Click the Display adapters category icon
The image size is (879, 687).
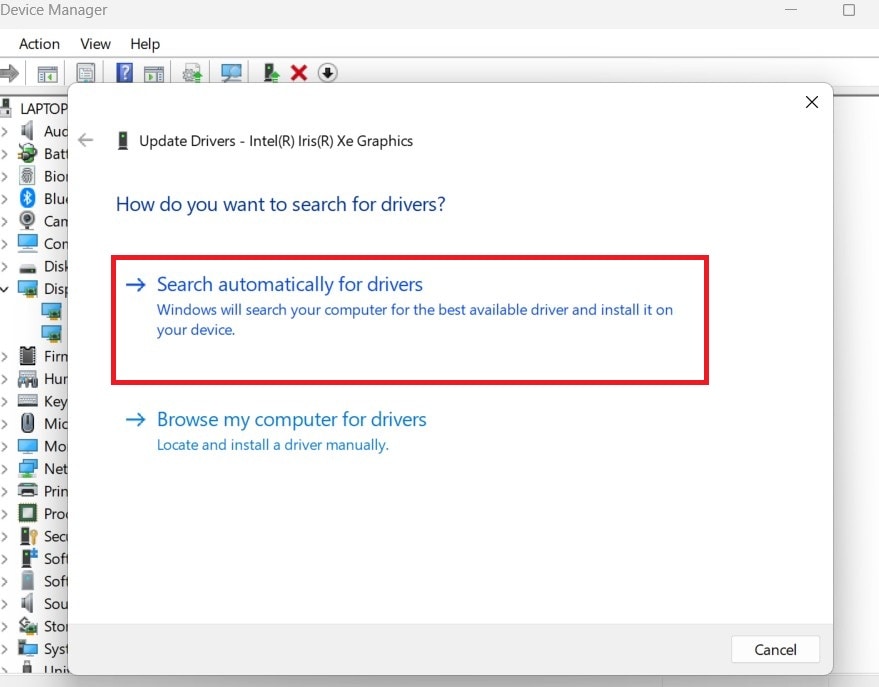click(27, 288)
